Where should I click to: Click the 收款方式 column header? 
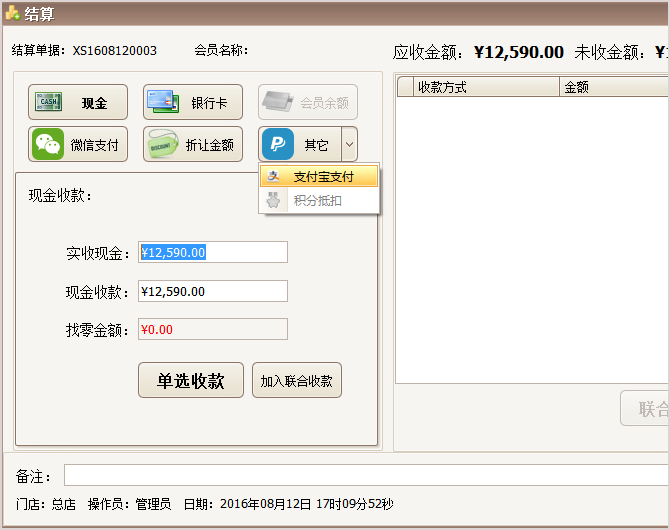487,87
